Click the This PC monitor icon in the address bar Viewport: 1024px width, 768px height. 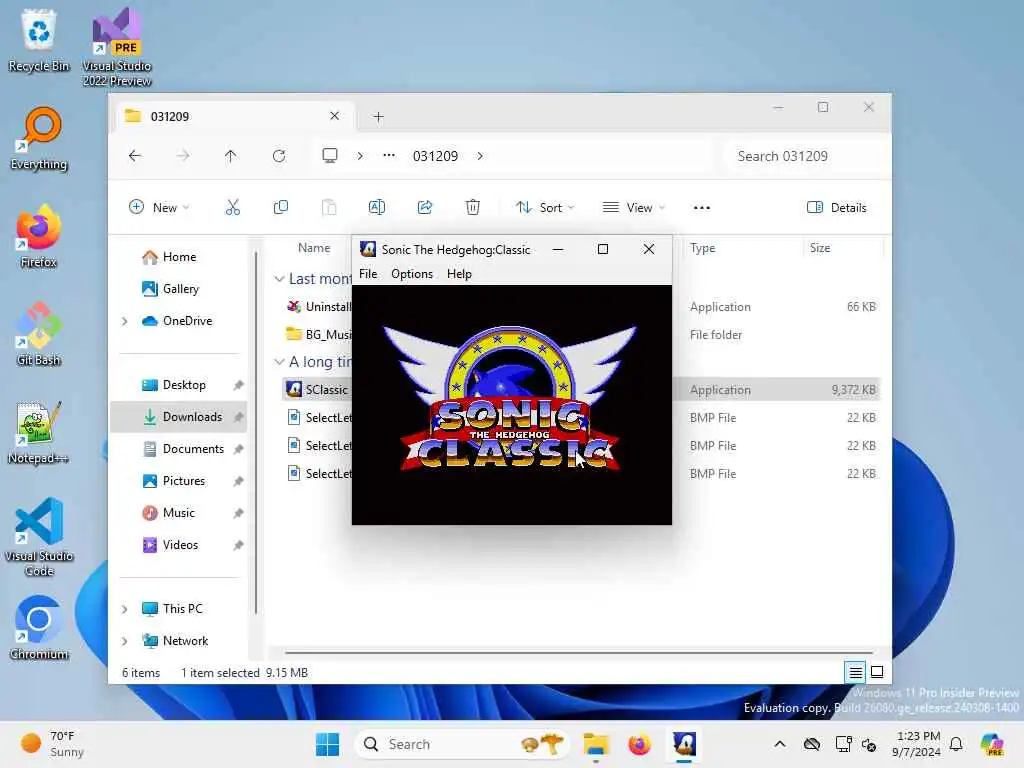click(330, 155)
